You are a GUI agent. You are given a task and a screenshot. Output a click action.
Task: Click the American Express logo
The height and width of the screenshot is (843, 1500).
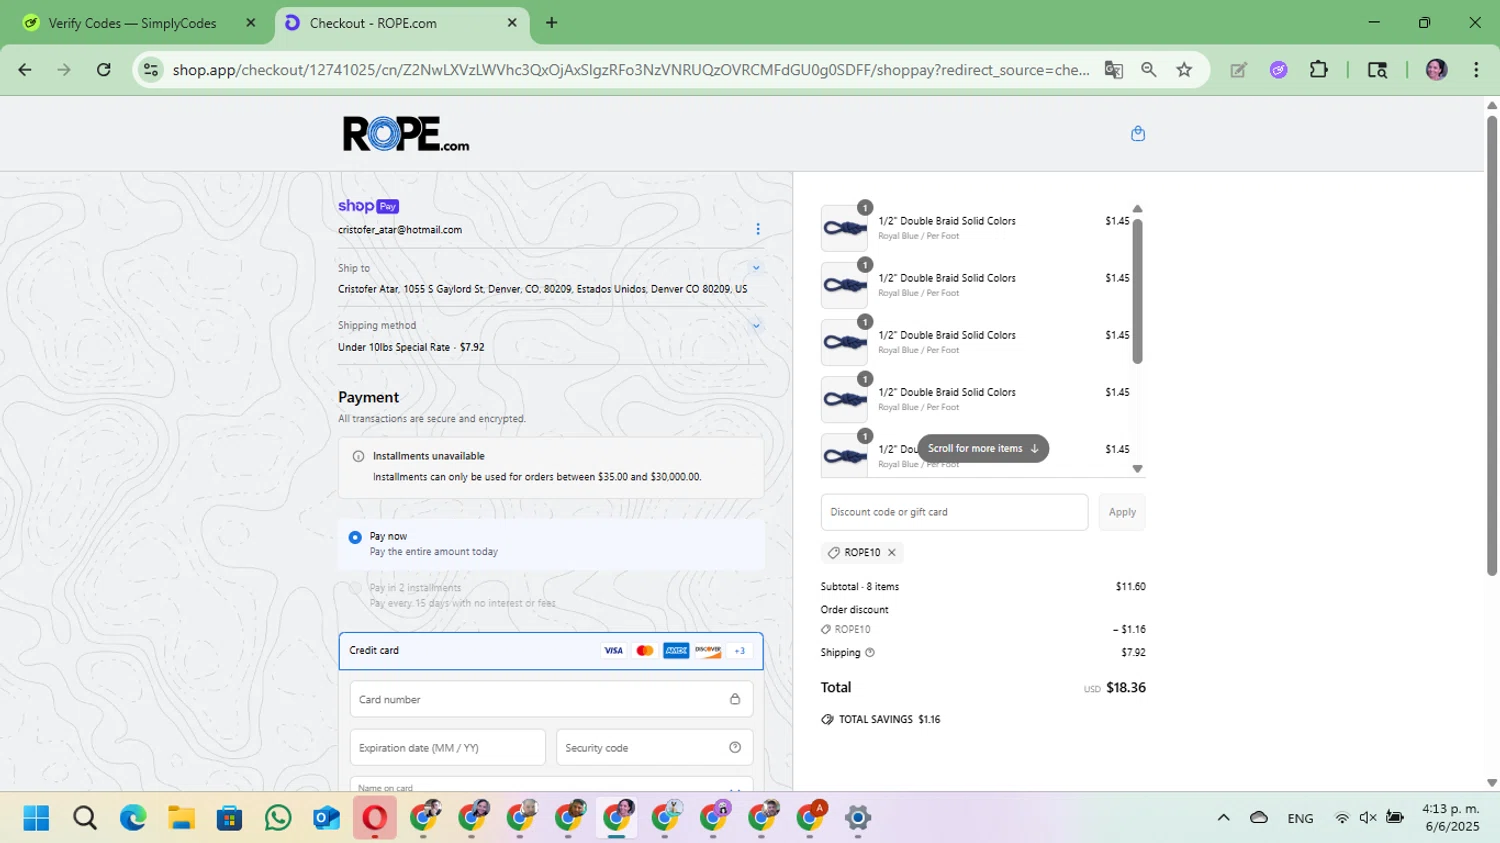676,650
